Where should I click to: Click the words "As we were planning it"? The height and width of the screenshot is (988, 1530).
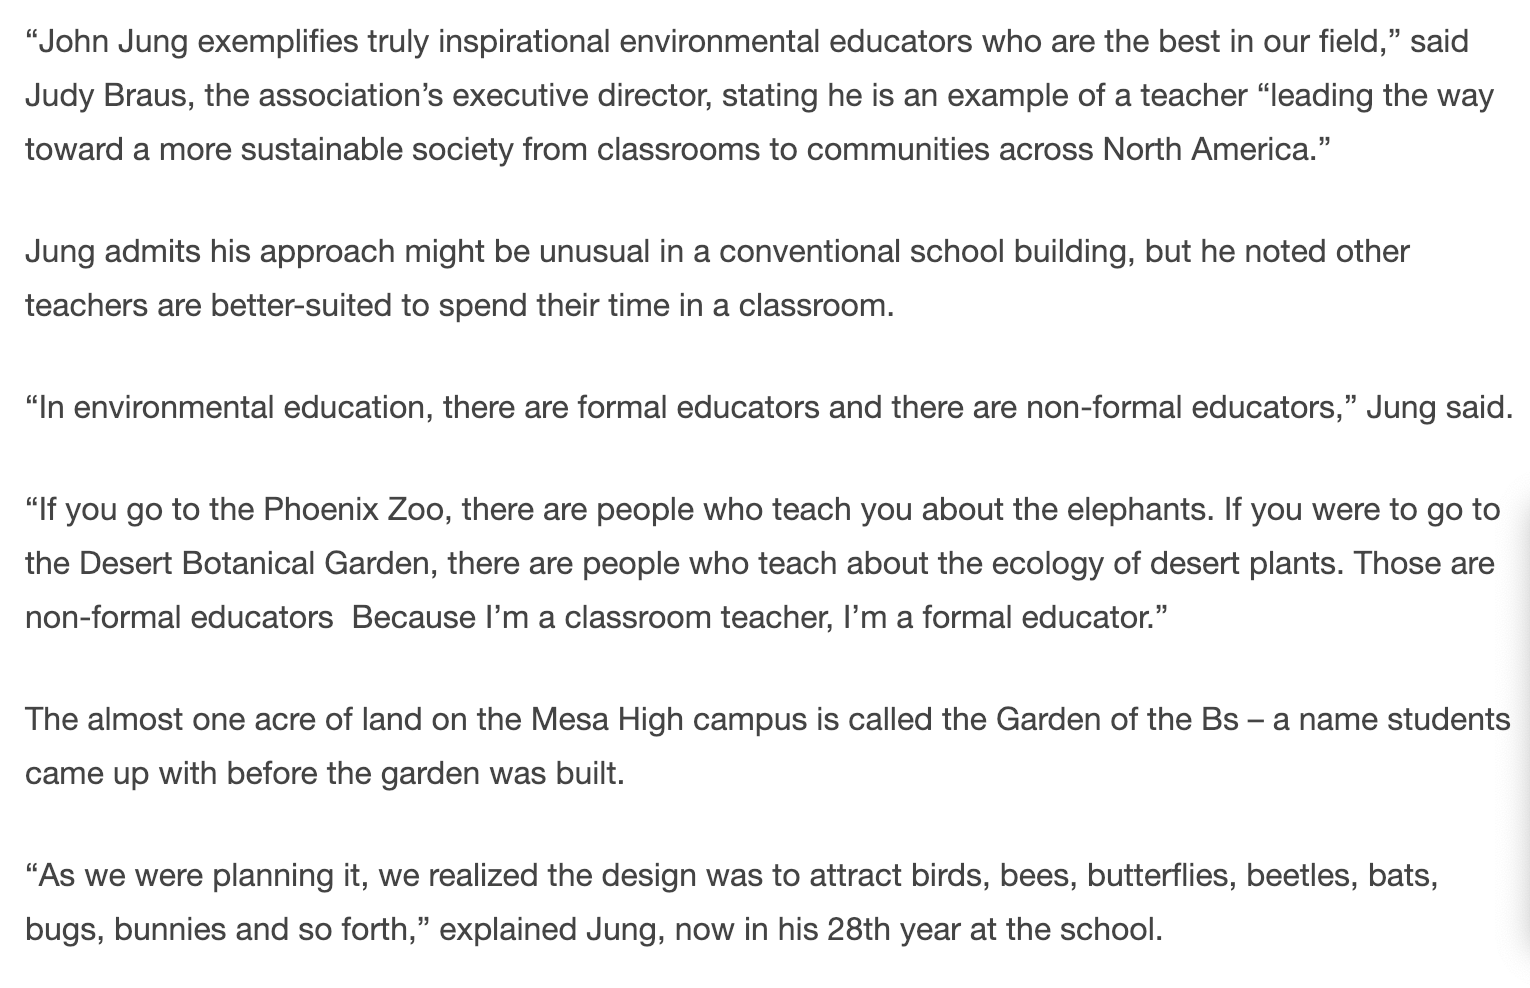point(200,876)
